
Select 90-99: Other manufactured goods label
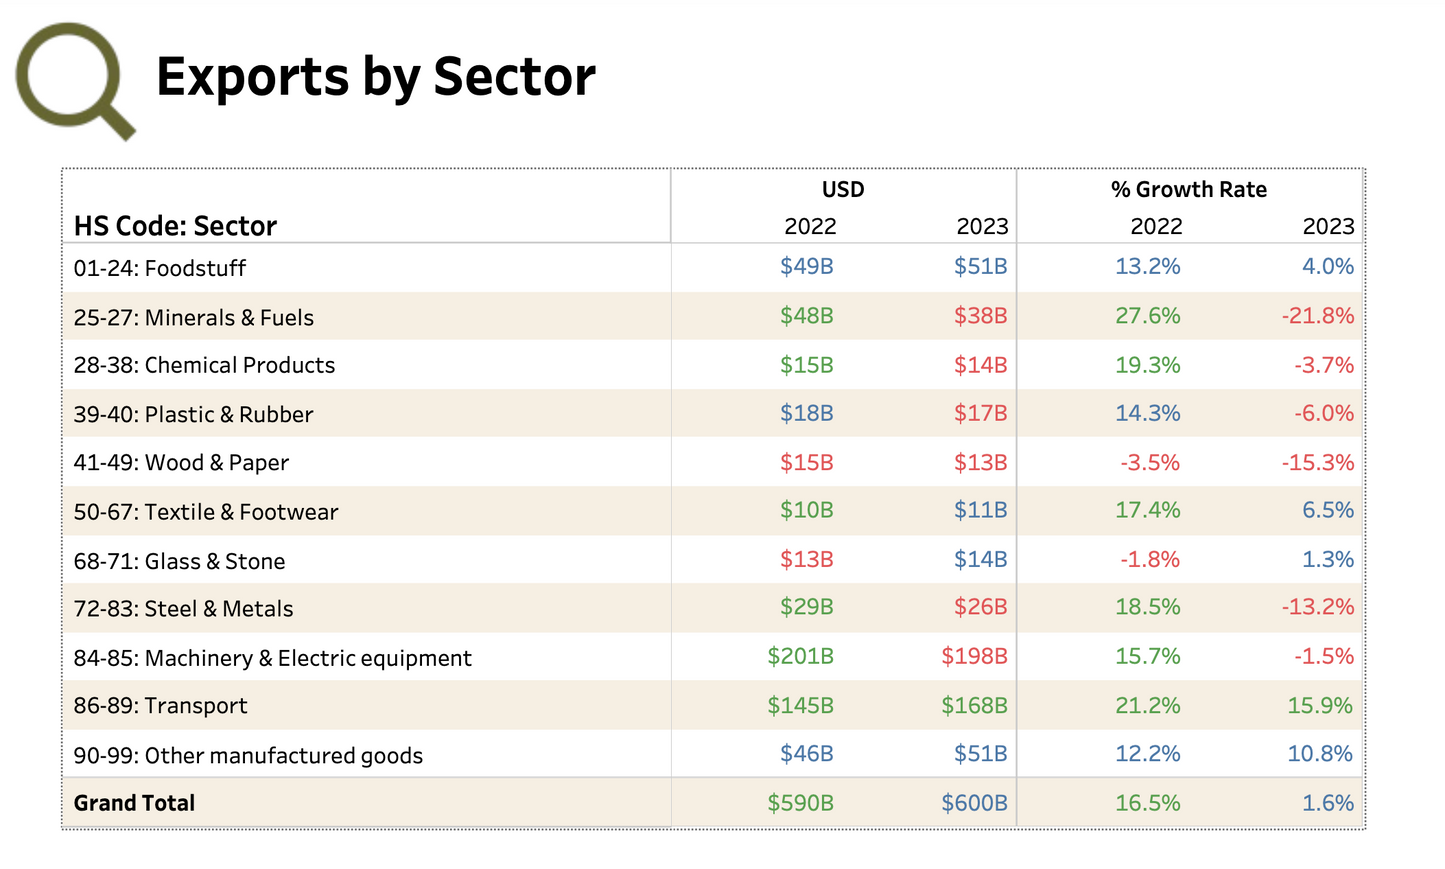pos(248,756)
